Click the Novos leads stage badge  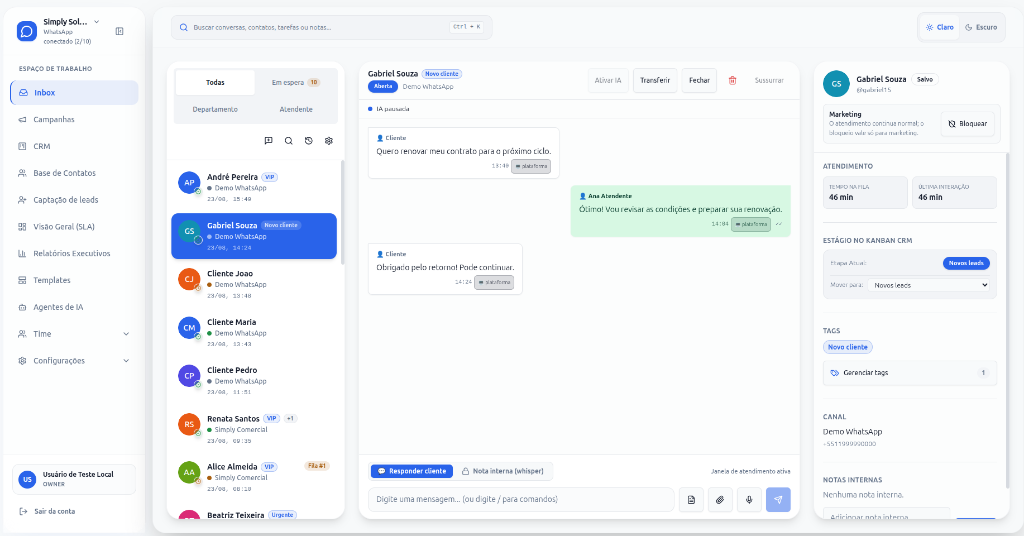[x=966, y=263]
